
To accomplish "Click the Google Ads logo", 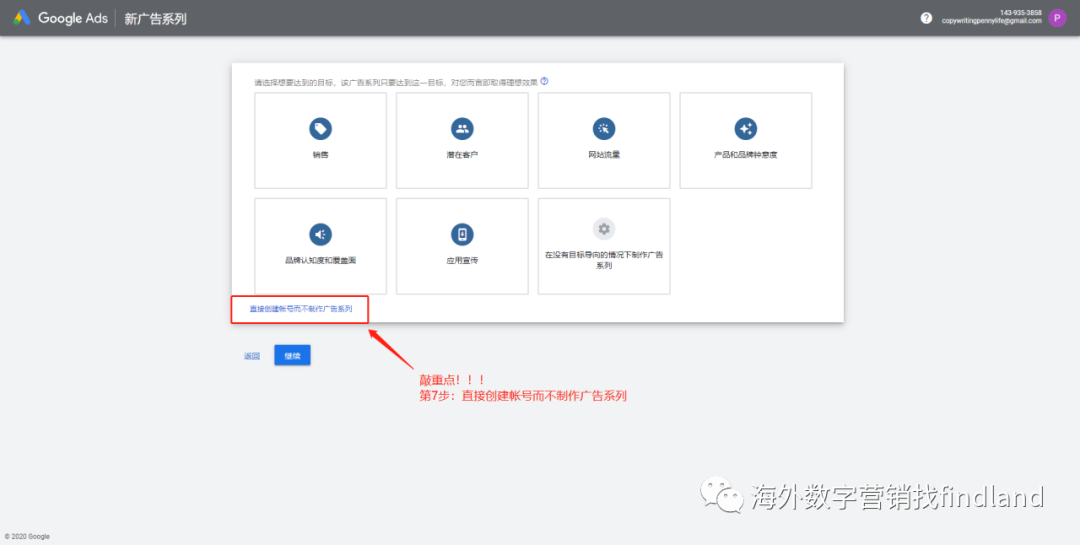I will coord(61,18).
